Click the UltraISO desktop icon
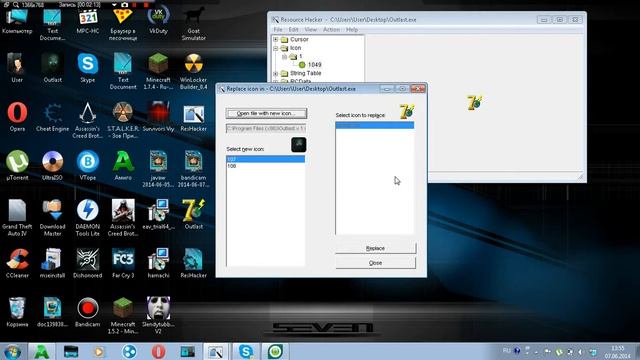 coord(52,165)
